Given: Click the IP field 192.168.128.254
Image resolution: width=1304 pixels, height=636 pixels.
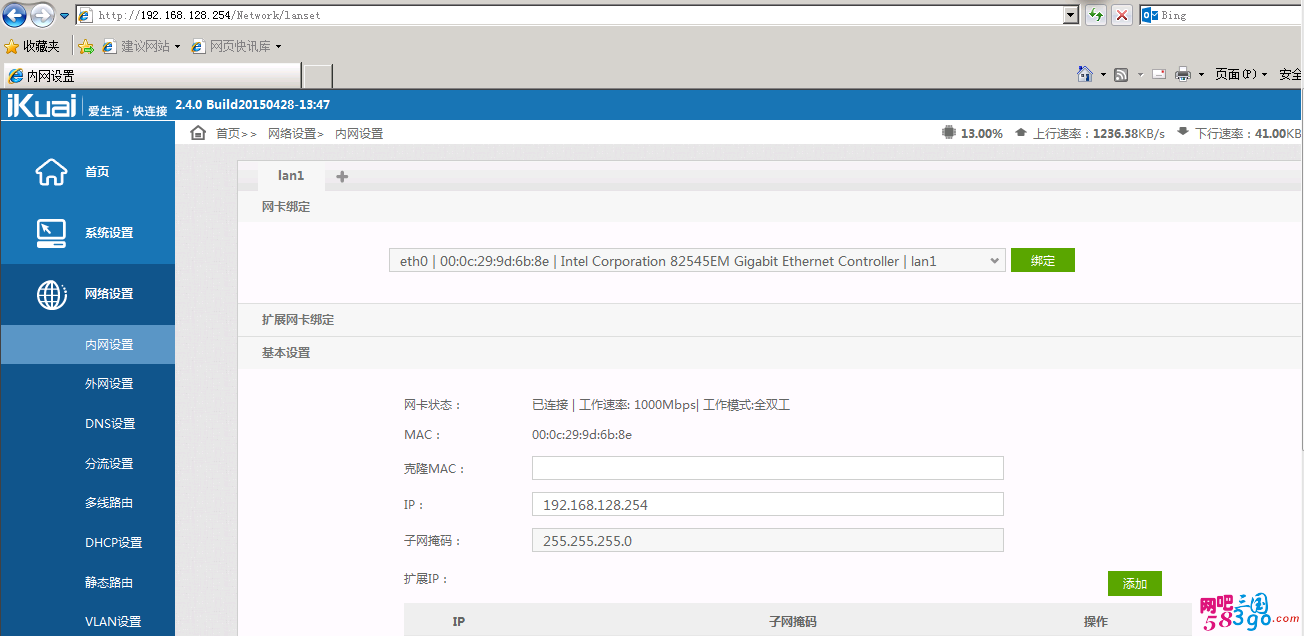Looking at the screenshot, I should coord(768,504).
